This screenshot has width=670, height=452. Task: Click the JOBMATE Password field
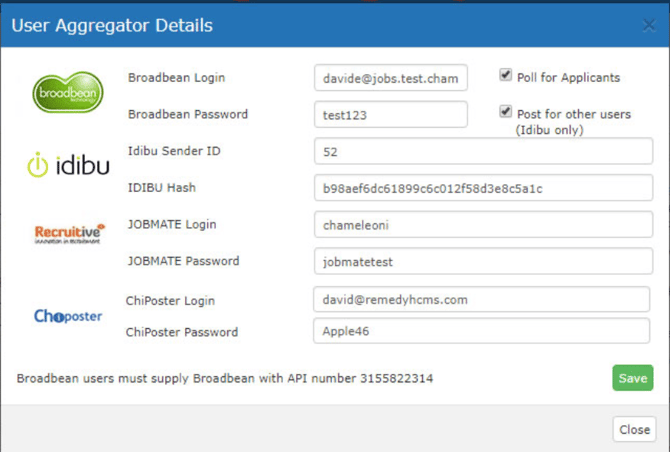(483, 261)
